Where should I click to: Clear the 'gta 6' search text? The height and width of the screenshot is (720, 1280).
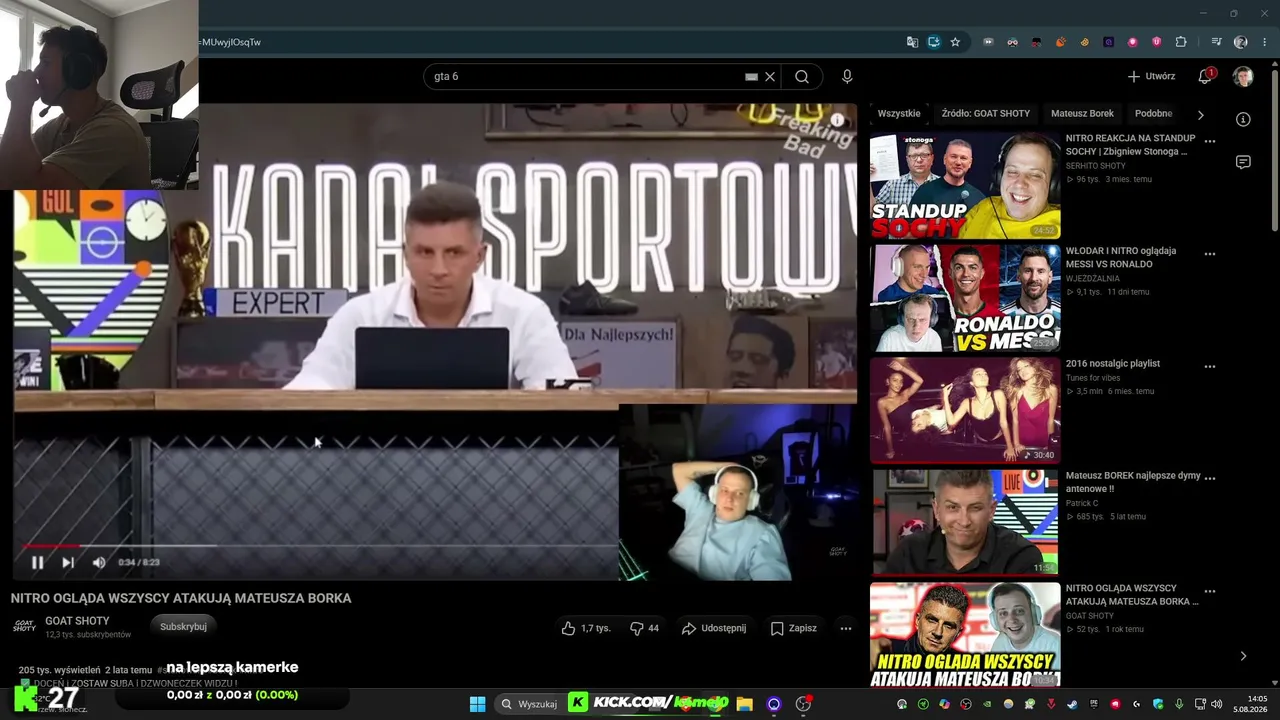tap(770, 76)
